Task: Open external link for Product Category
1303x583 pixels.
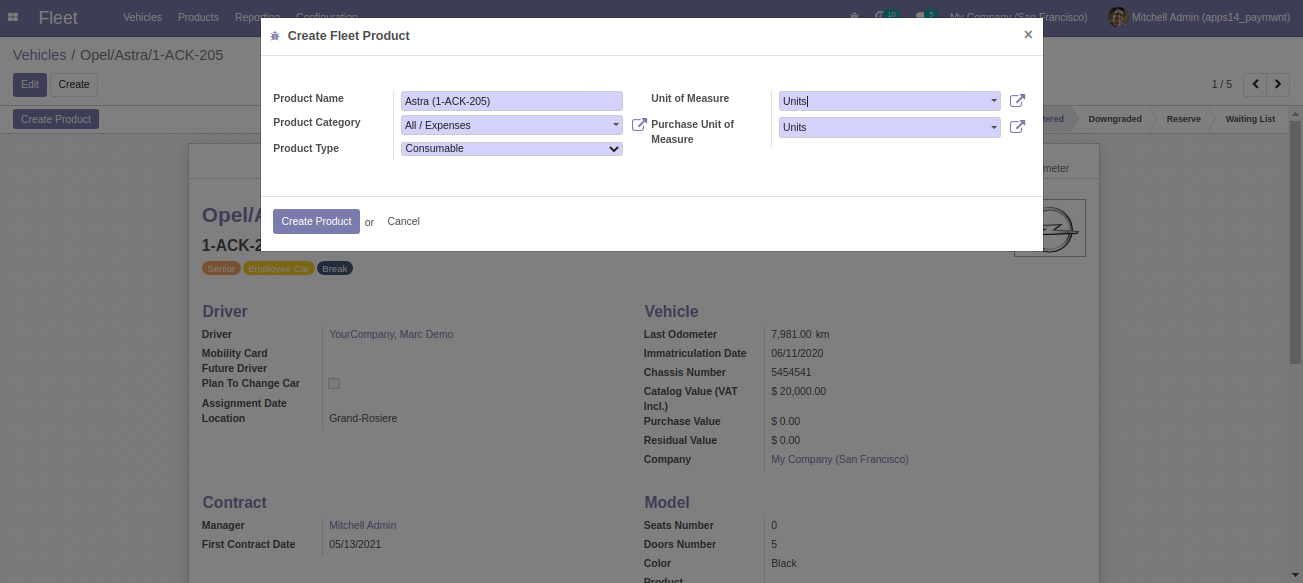Action: point(639,125)
